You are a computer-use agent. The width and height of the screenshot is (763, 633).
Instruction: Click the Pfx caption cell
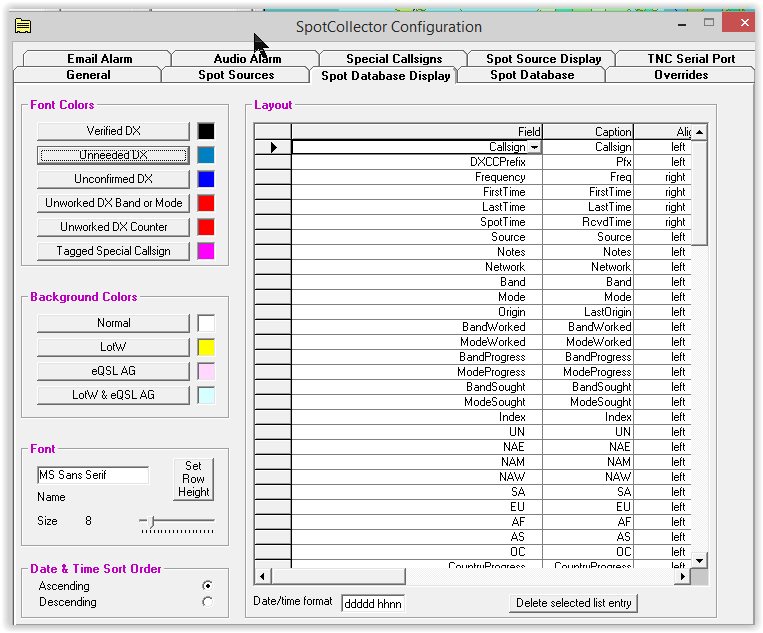pos(588,162)
